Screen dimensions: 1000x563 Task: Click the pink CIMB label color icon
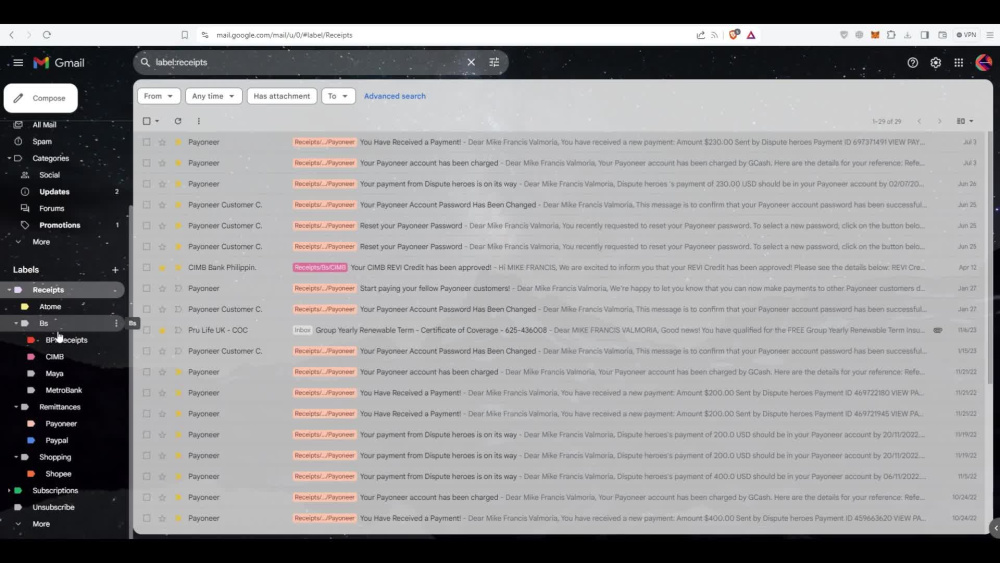pyautogui.click(x=31, y=357)
